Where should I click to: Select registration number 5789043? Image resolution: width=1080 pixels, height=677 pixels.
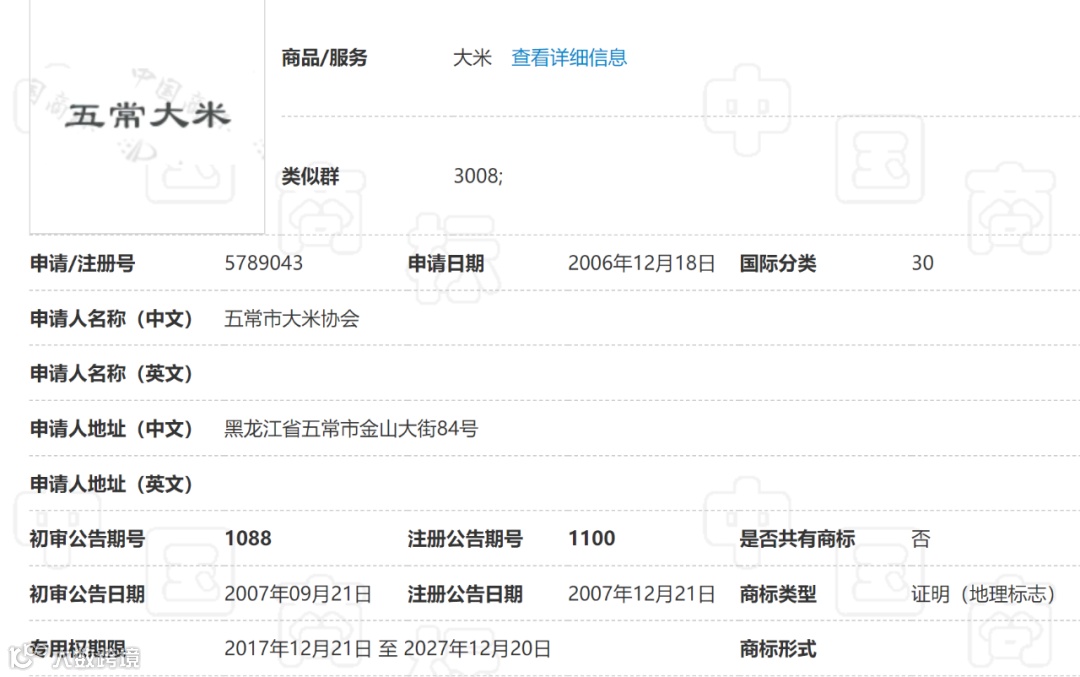[x=263, y=263]
